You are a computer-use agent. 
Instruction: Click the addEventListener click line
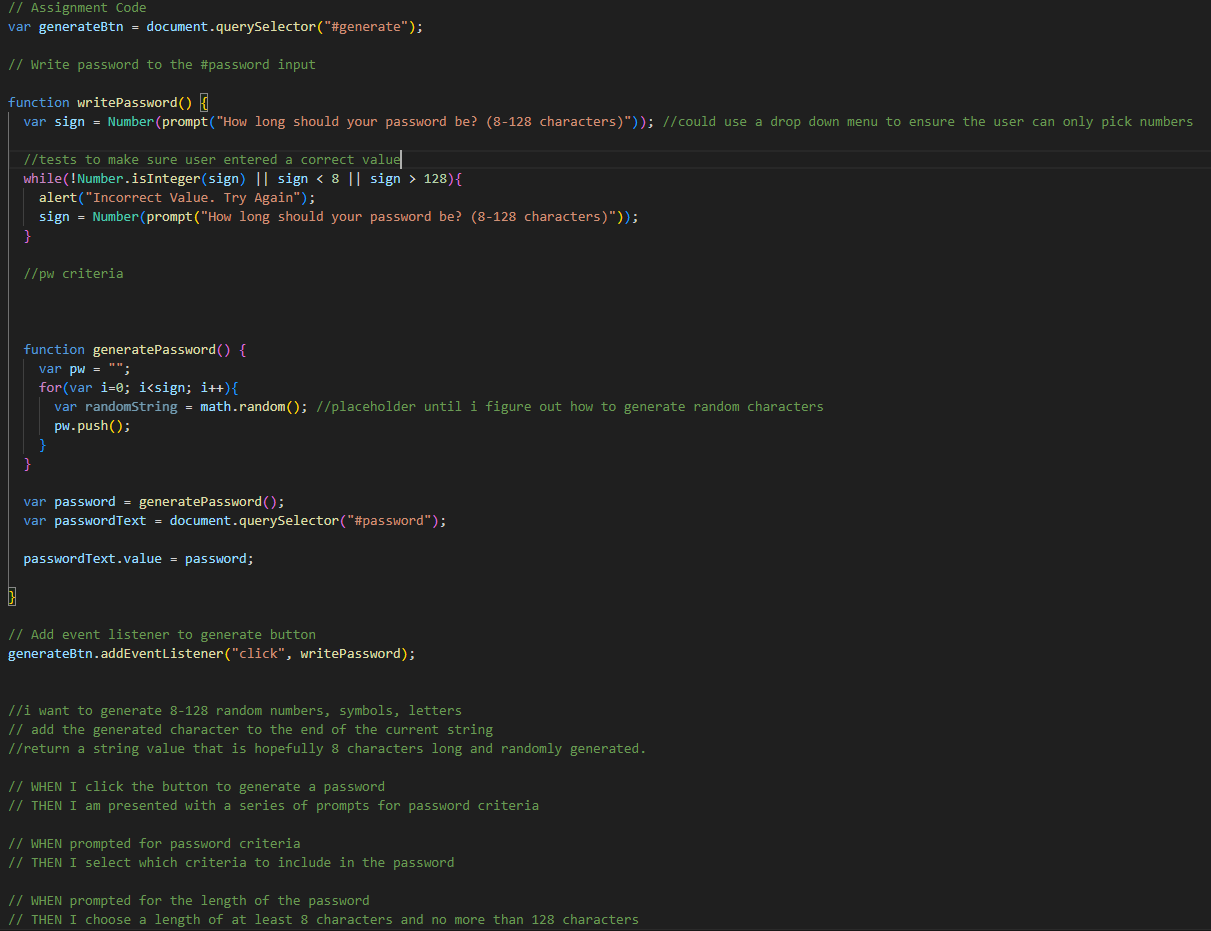(210, 653)
